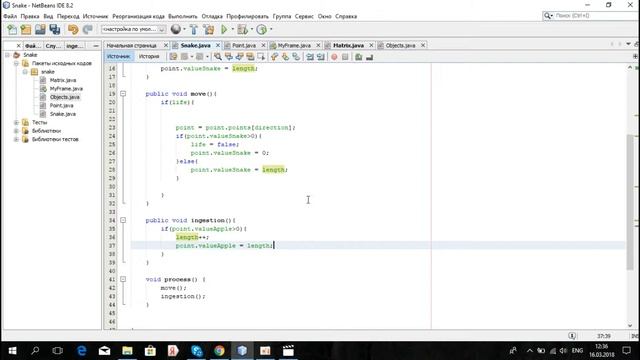Open the Profile Project dropdown arrow
640x360 pixels.
(271, 29)
